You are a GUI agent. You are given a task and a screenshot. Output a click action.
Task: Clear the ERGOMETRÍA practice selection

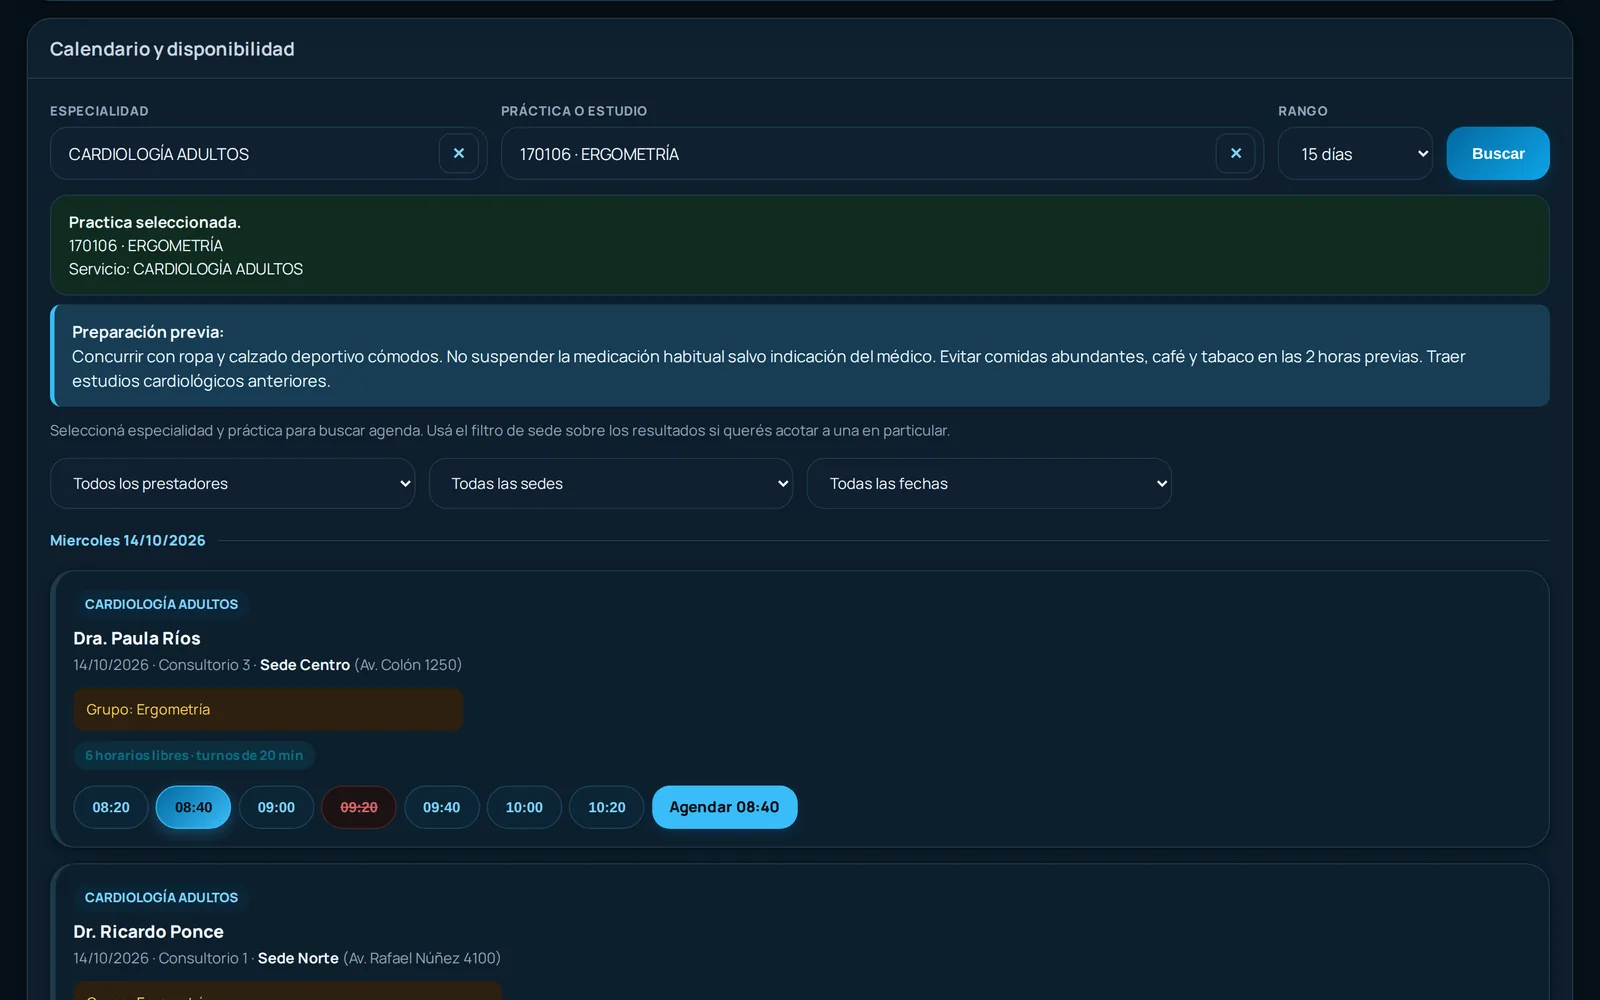pos(1236,154)
